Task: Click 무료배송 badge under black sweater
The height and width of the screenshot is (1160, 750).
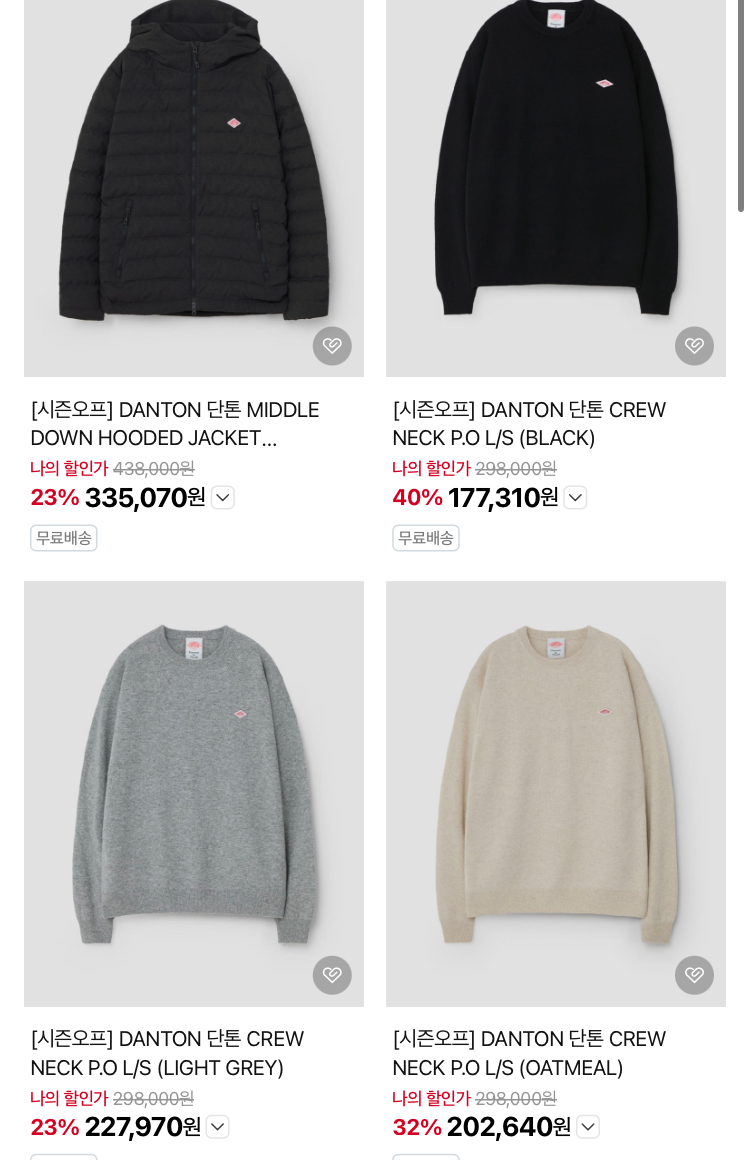Action: point(425,538)
